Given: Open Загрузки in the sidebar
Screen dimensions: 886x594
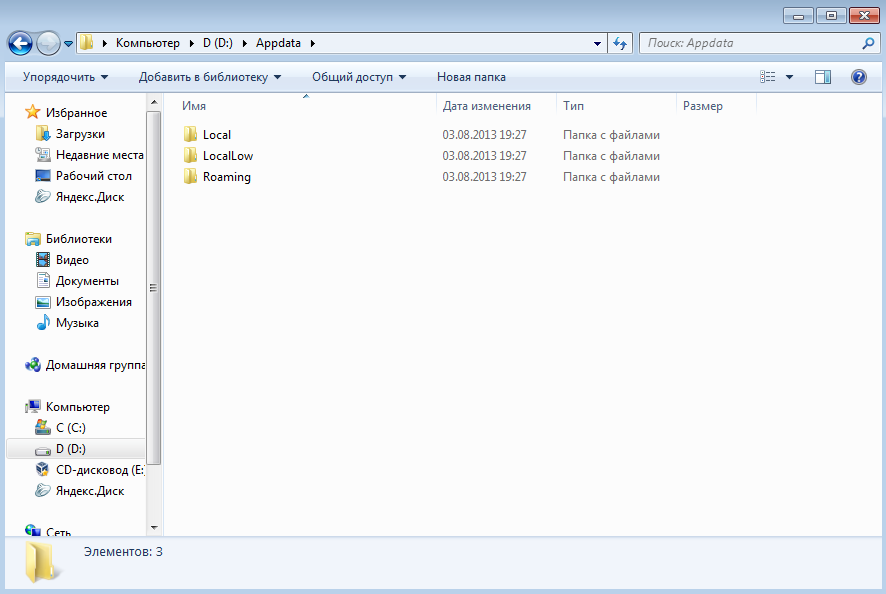Looking at the screenshot, I should (x=80, y=134).
